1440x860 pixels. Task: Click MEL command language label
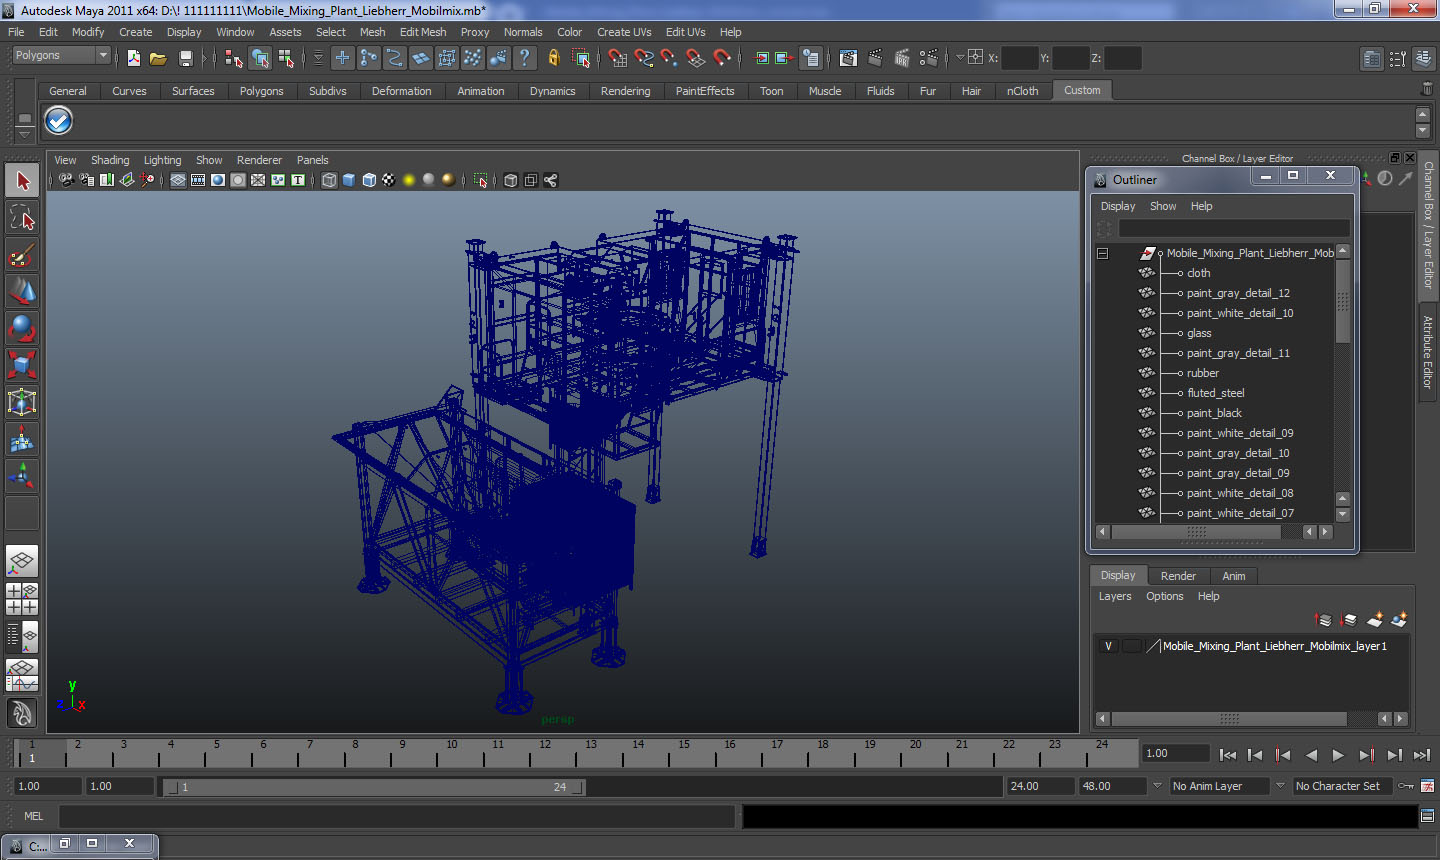tap(34, 816)
